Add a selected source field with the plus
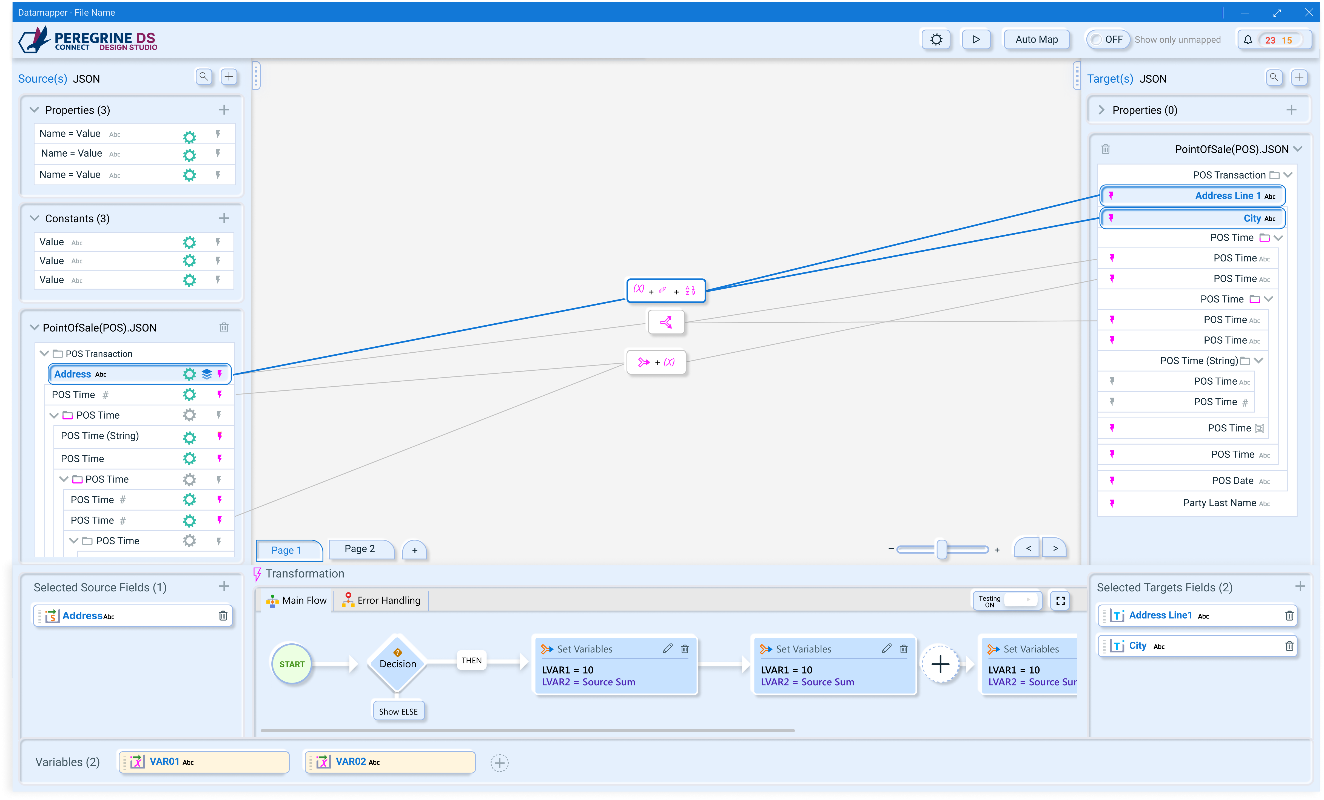This screenshot has height=800, width=1324. [225, 587]
